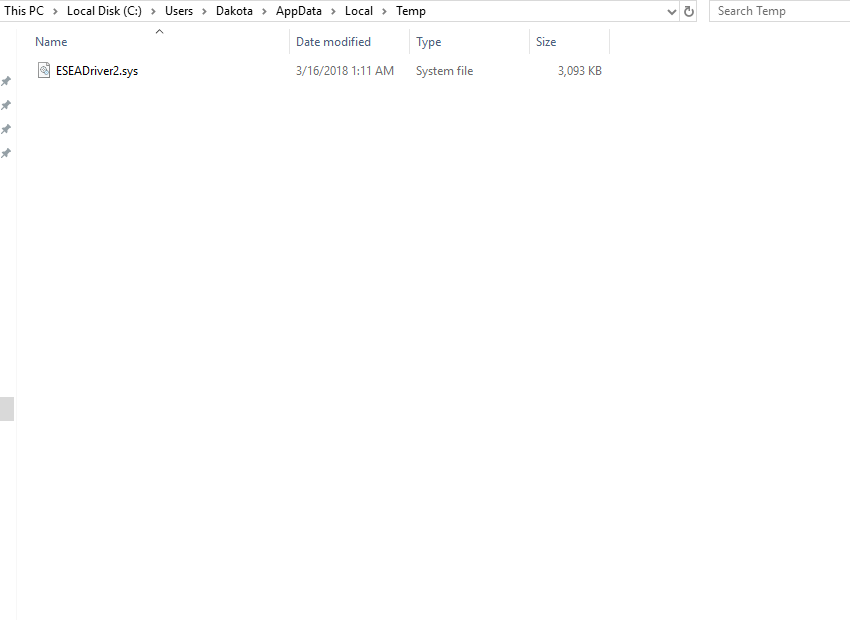Click the third pin icon in sidebar
850x621 pixels.
[6, 129]
